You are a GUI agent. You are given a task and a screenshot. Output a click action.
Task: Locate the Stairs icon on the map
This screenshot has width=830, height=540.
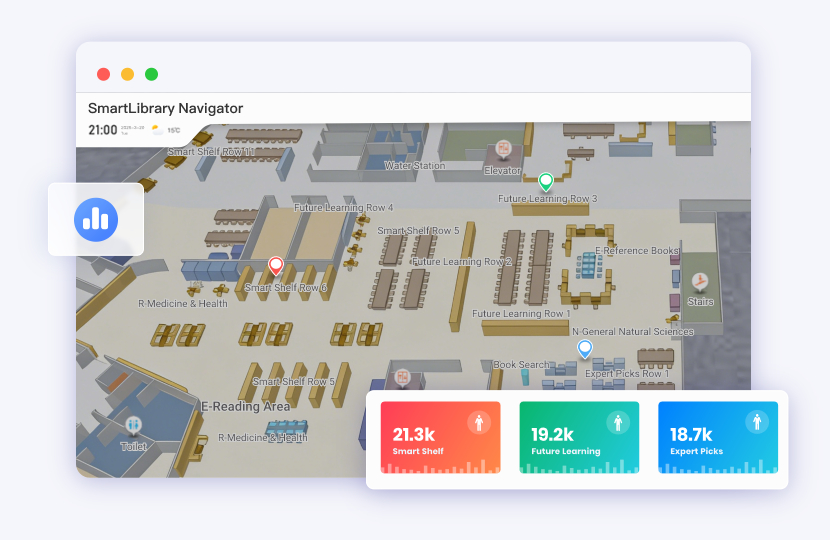coord(700,282)
